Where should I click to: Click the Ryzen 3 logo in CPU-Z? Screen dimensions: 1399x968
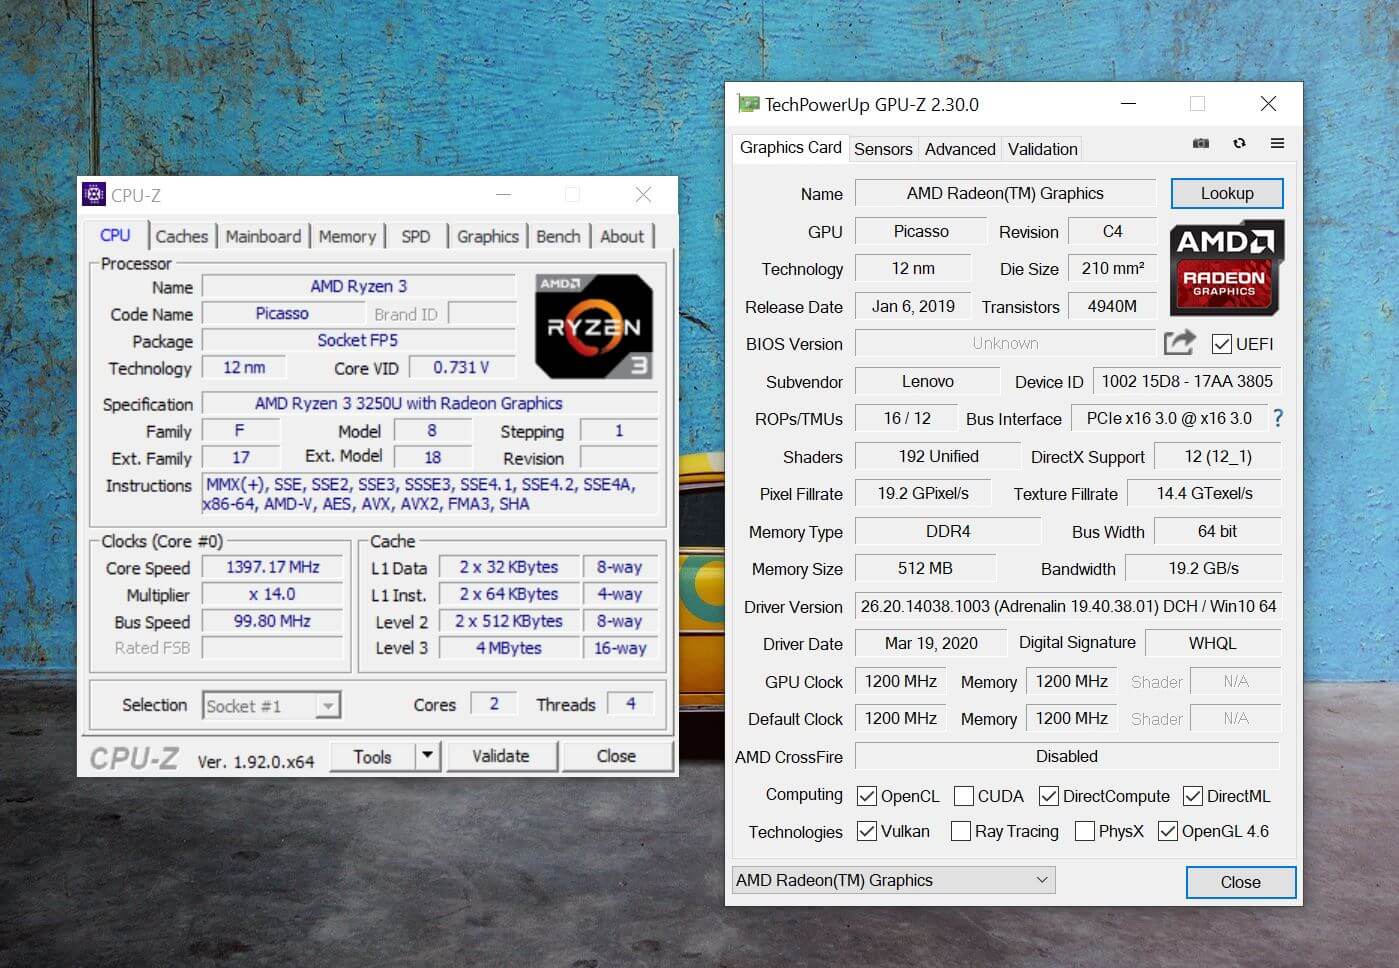point(594,325)
